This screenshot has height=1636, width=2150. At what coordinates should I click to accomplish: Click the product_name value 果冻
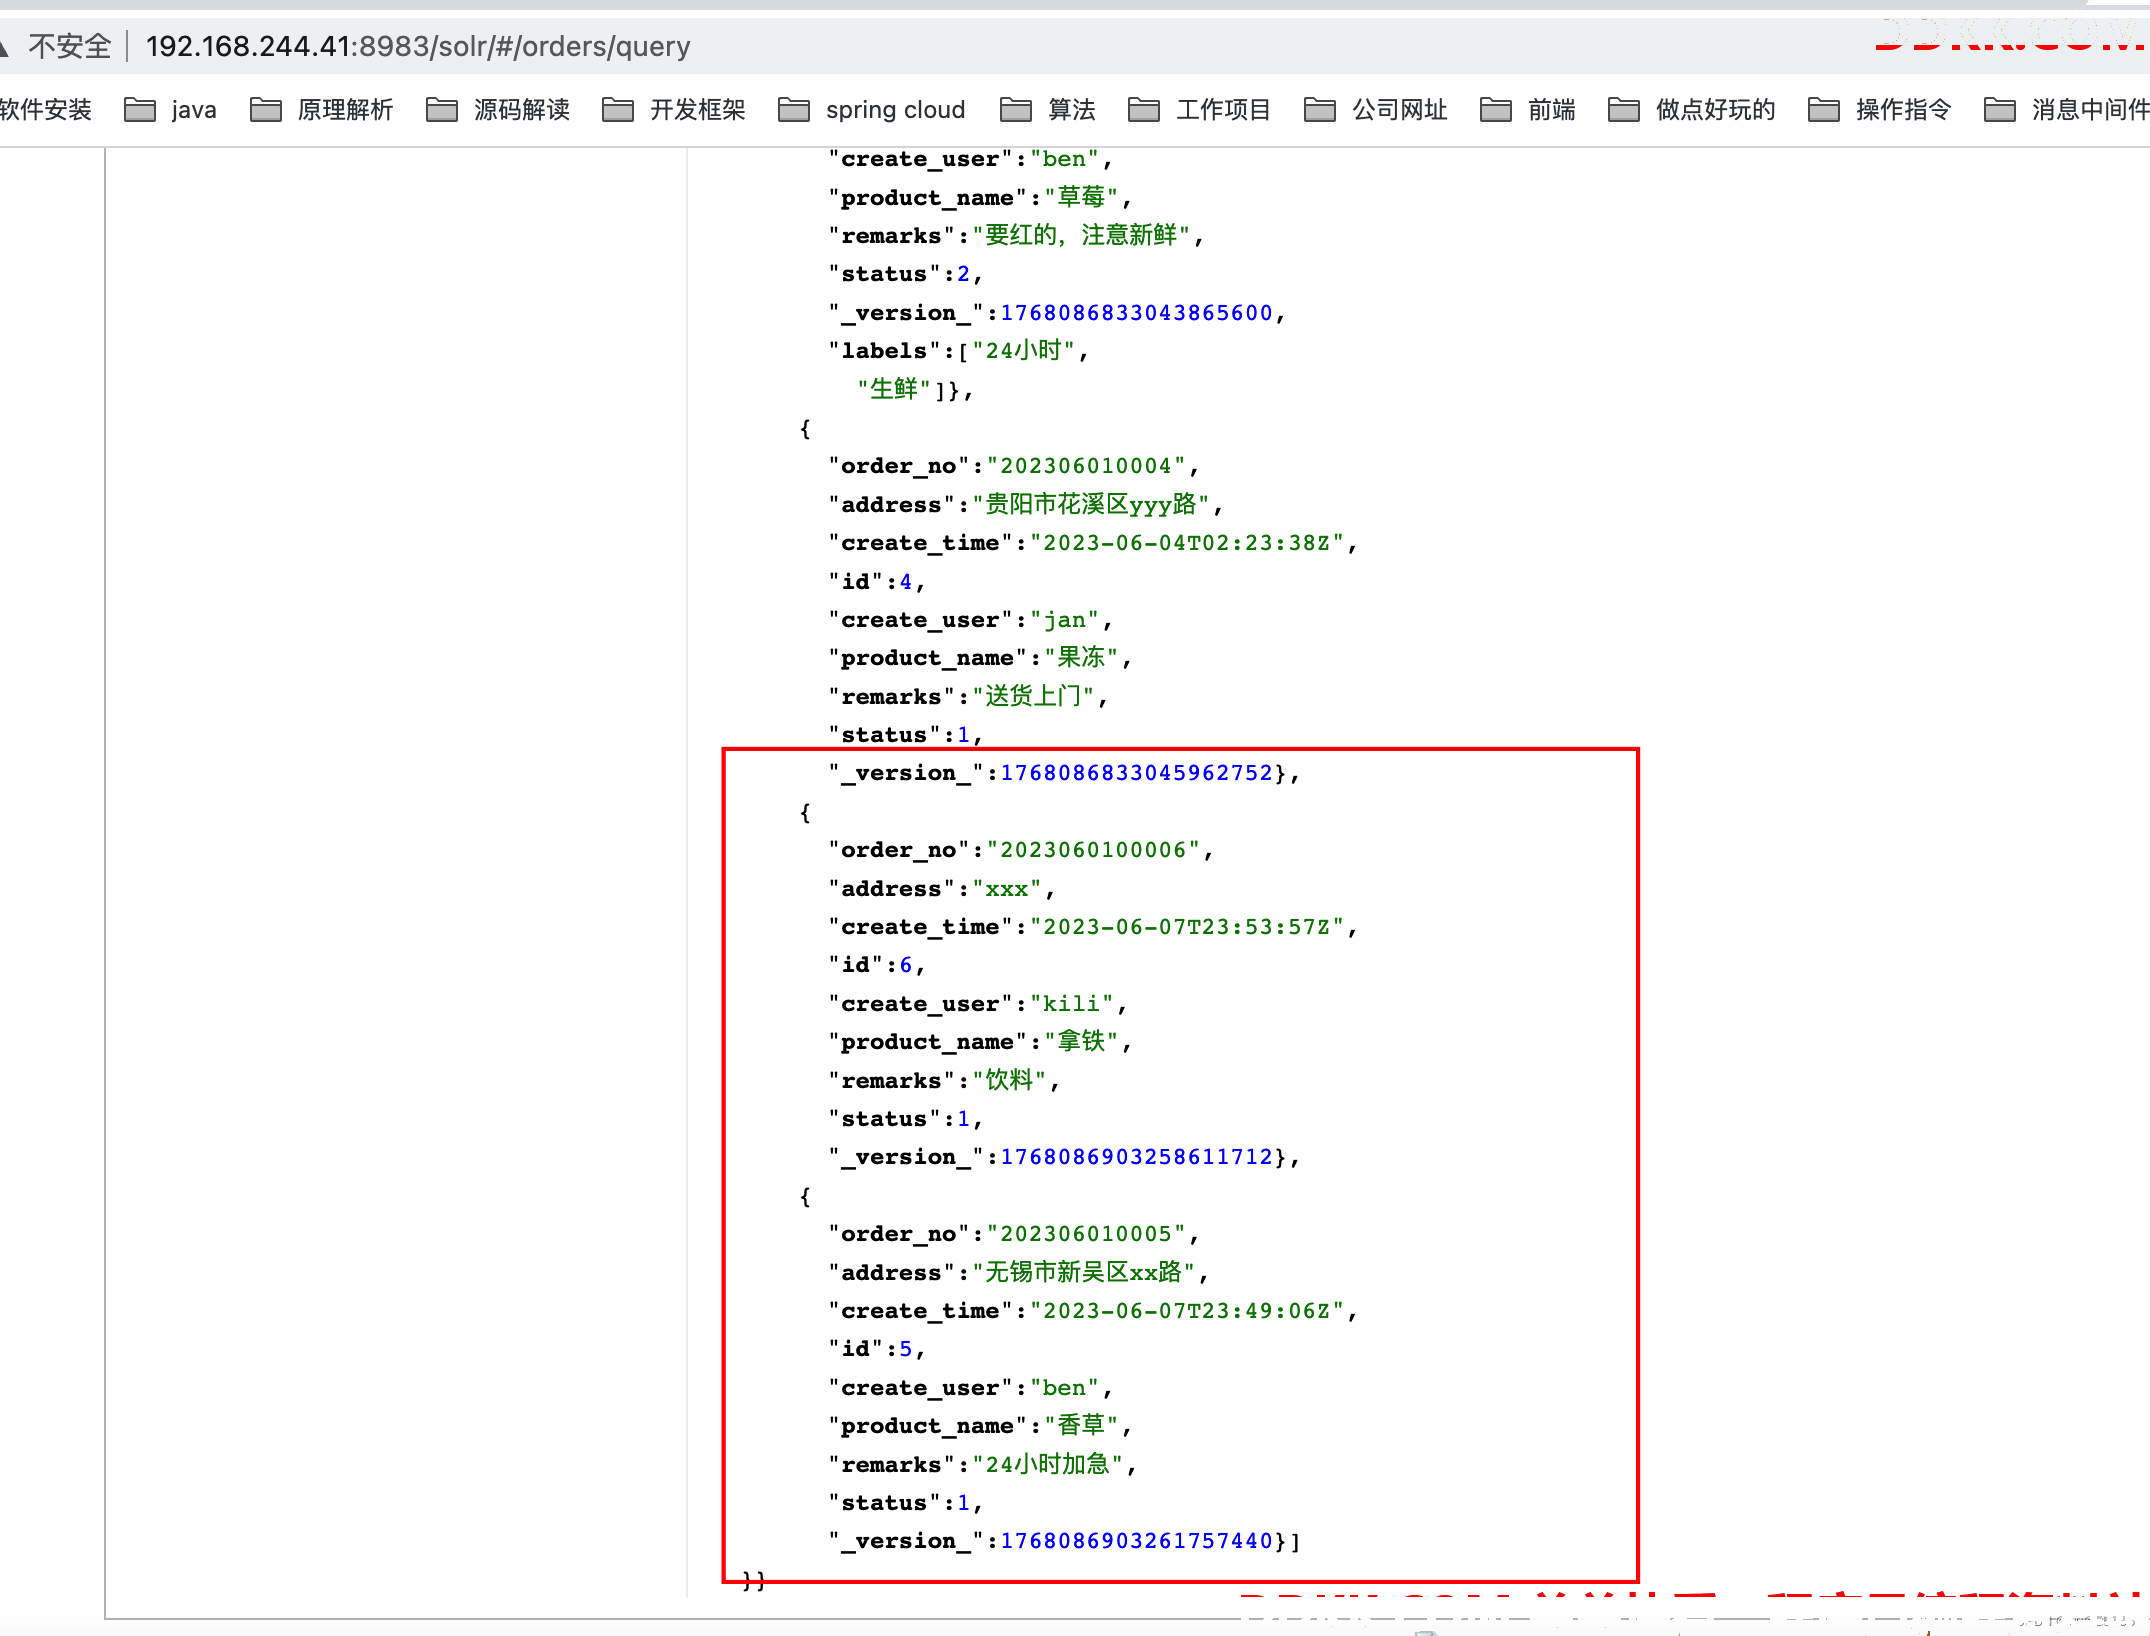[x=1081, y=658]
